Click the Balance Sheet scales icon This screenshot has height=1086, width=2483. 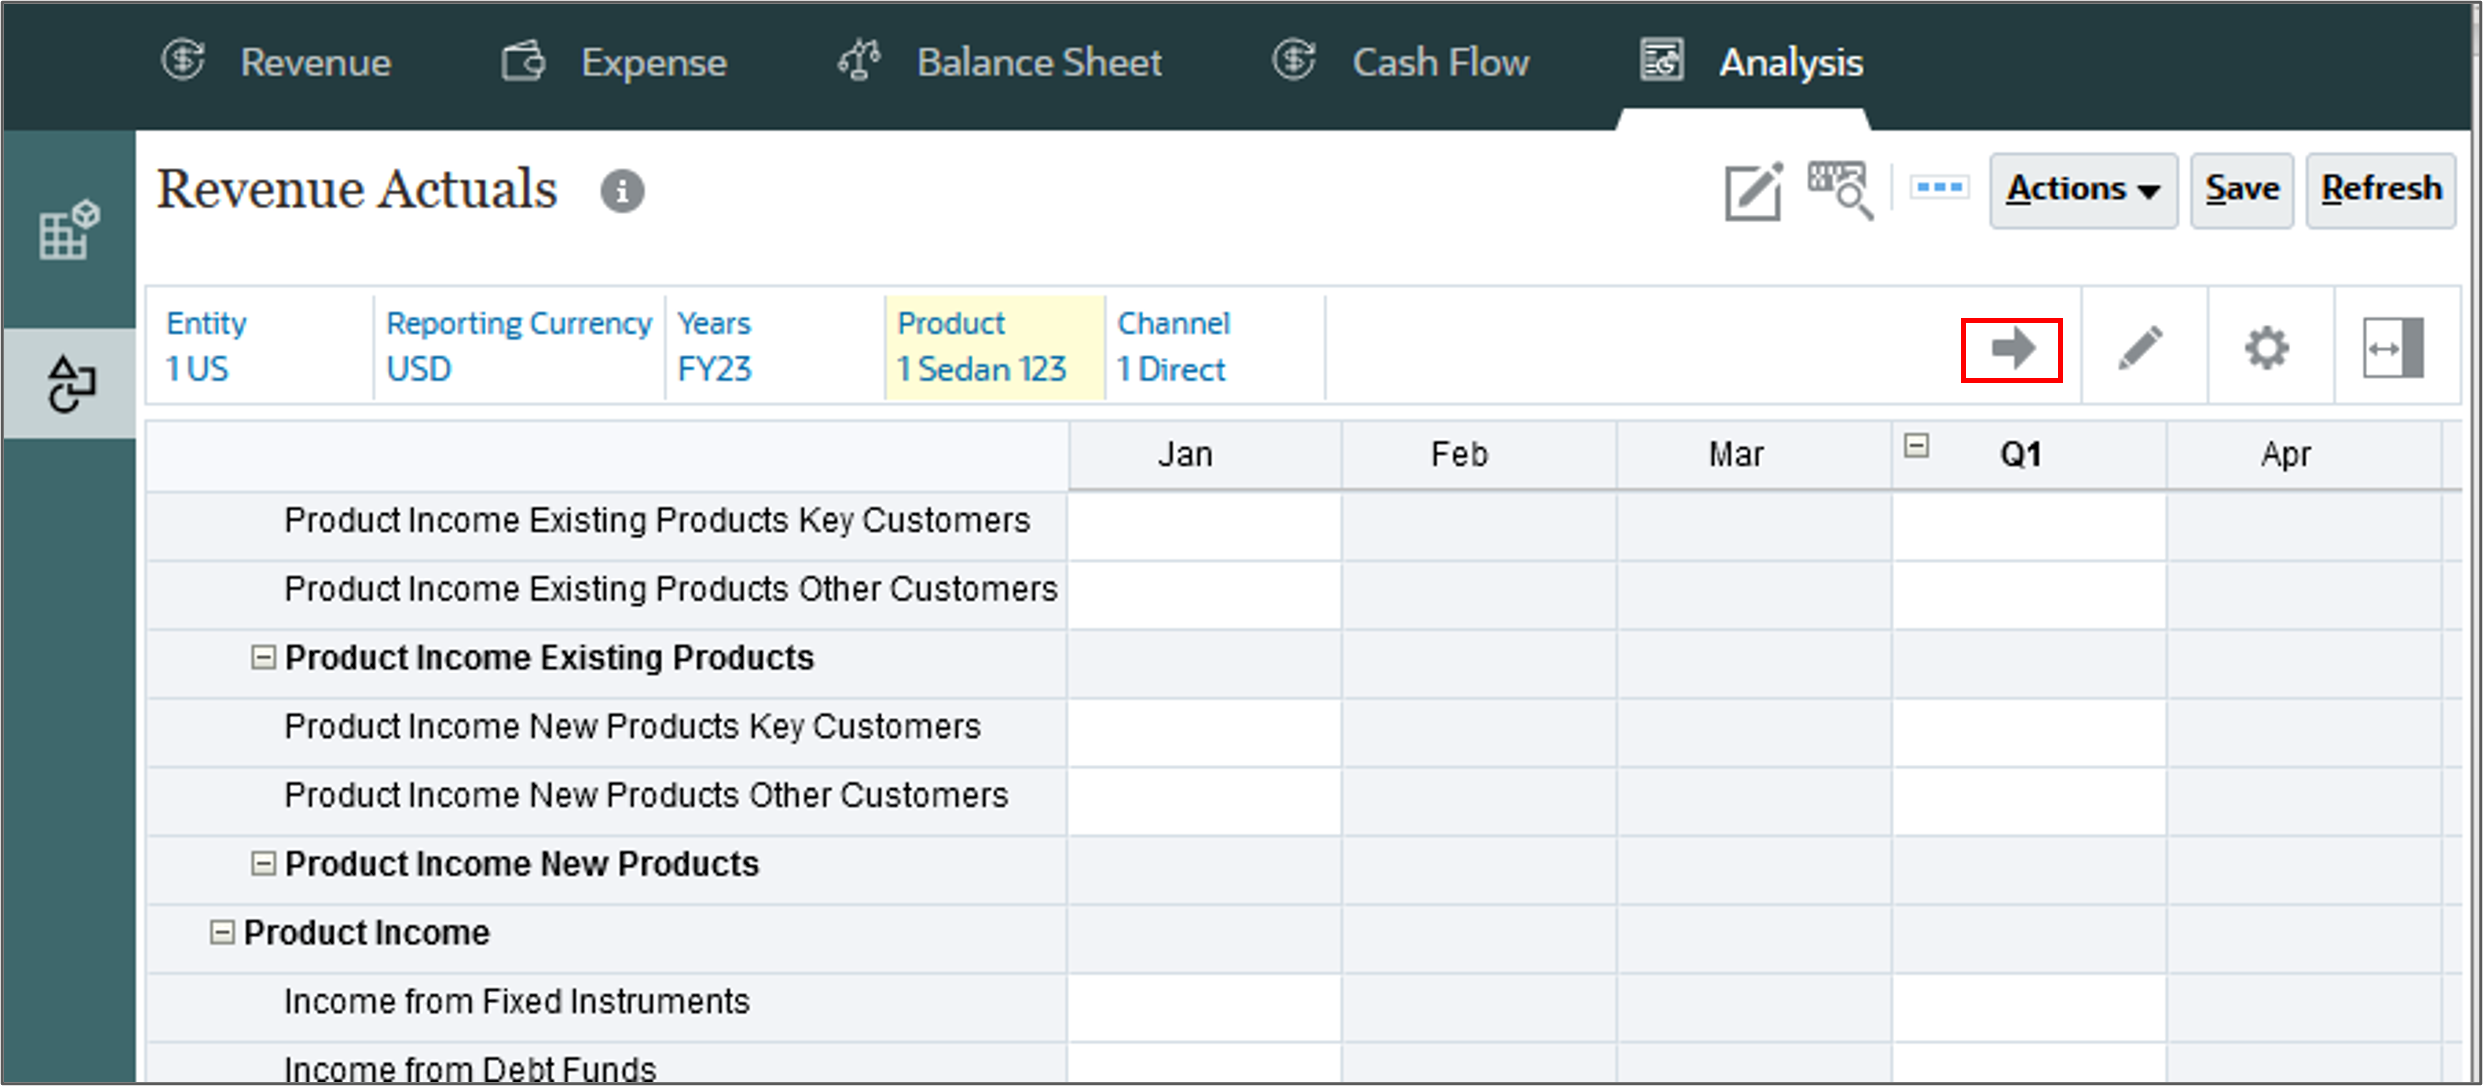[859, 60]
